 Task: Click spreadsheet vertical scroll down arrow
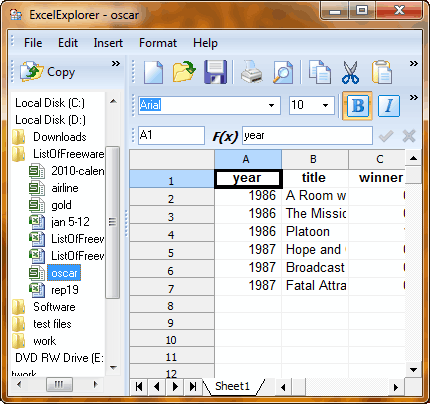413,369
